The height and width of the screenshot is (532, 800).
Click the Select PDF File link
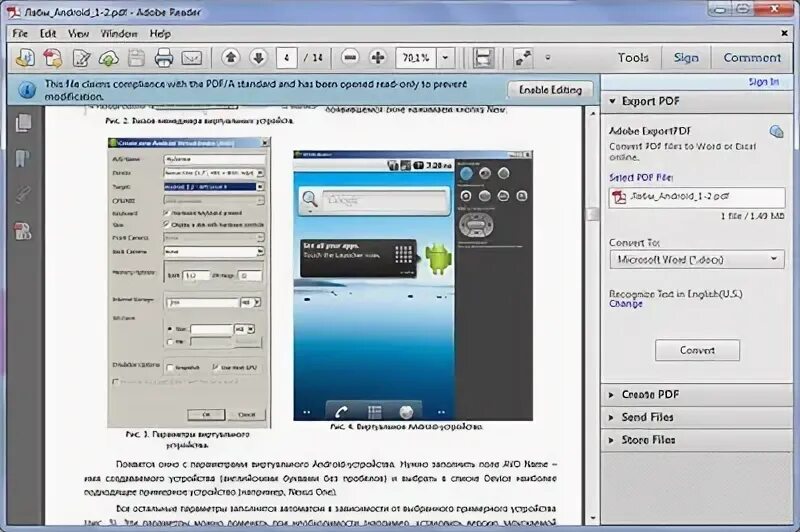tap(641, 178)
